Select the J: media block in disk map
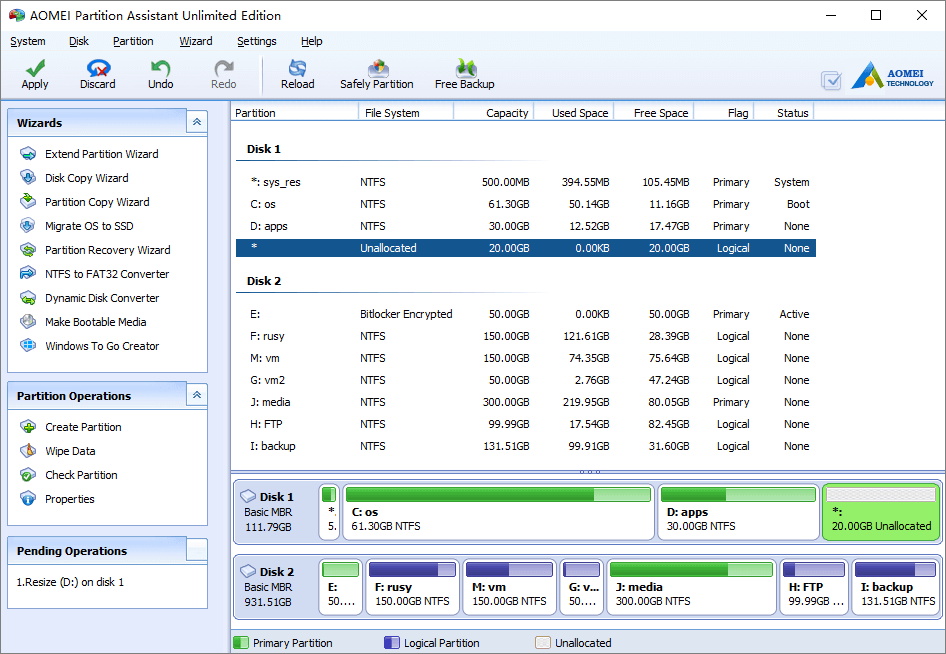The width and height of the screenshot is (946, 654). 691,586
